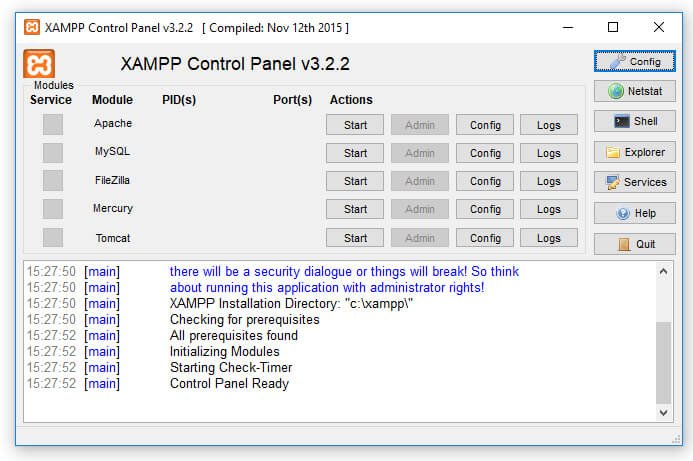
Task: Start the MySQL module
Action: pos(355,153)
